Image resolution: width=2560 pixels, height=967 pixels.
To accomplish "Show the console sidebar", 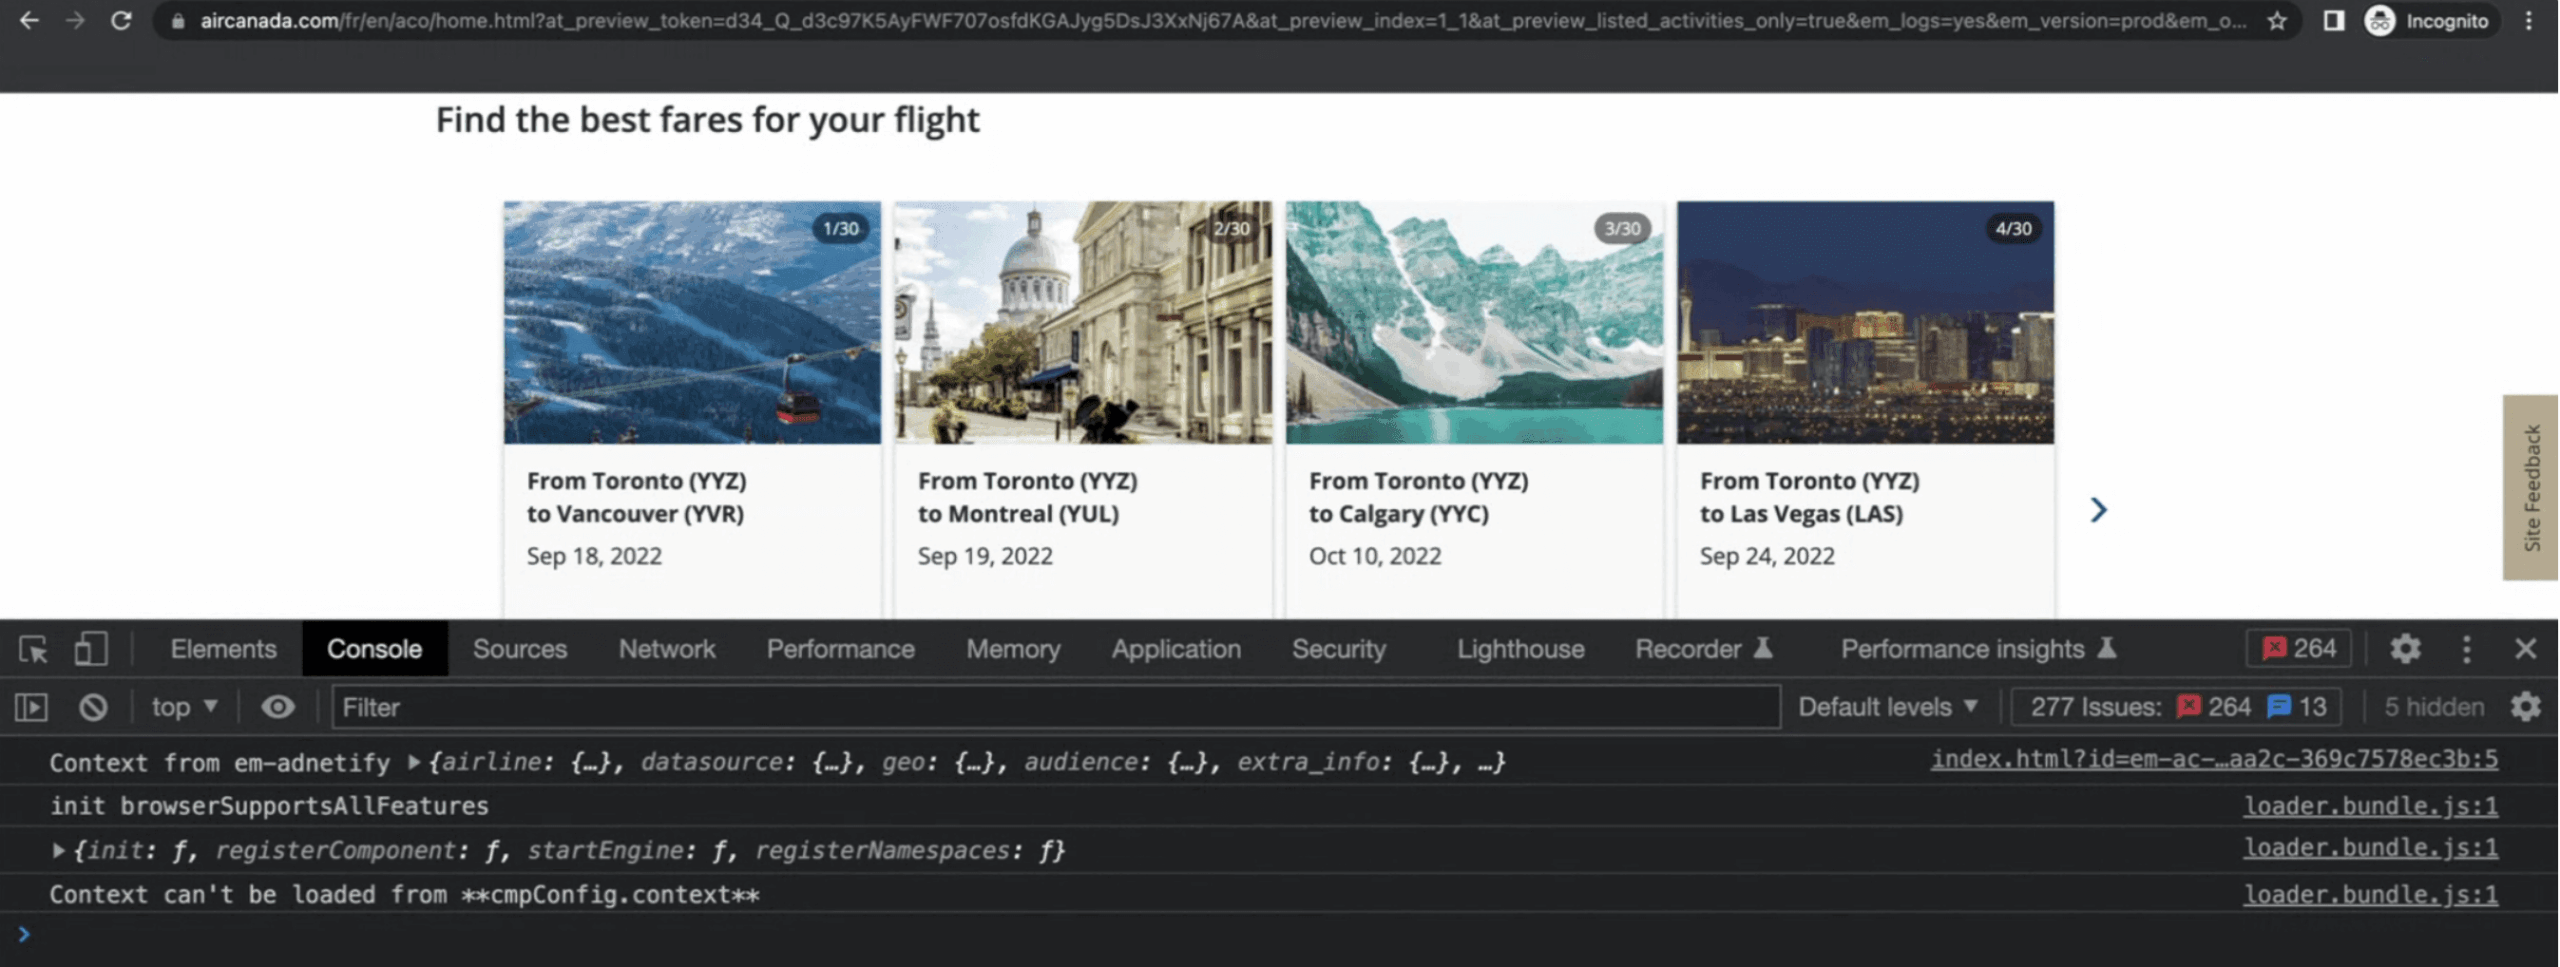I will click(32, 707).
